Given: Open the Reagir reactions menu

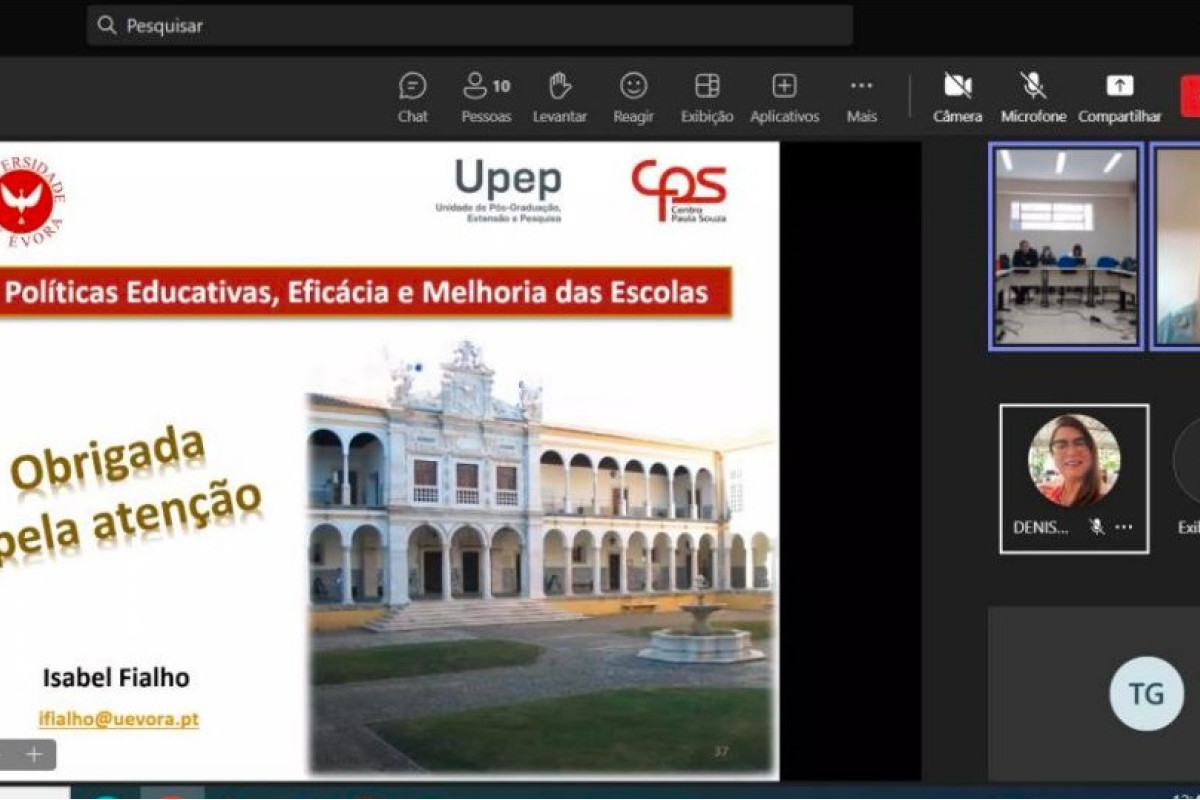Looking at the screenshot, I should click(633, 97).
